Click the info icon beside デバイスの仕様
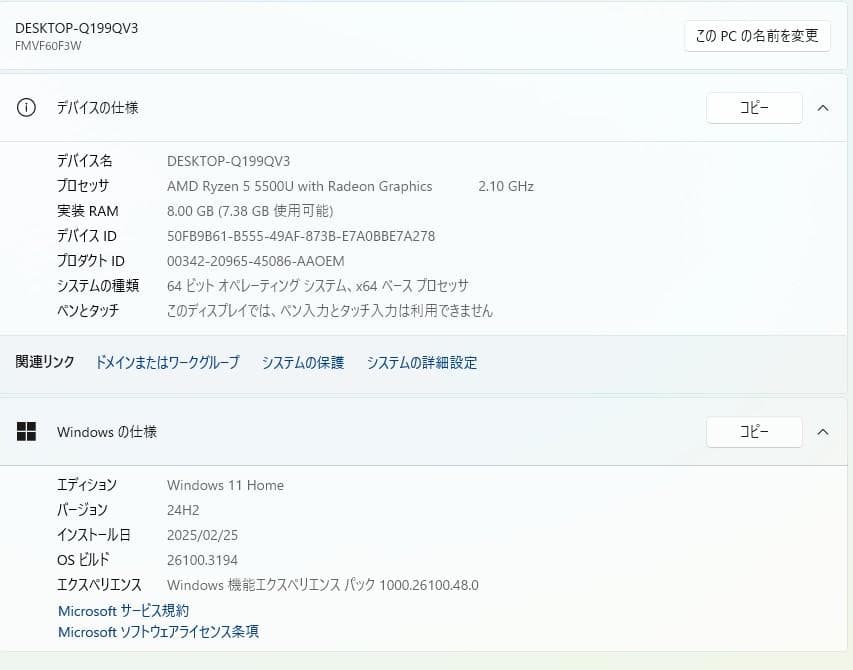The width and height of the screenshot is (853, 670). 26,108
